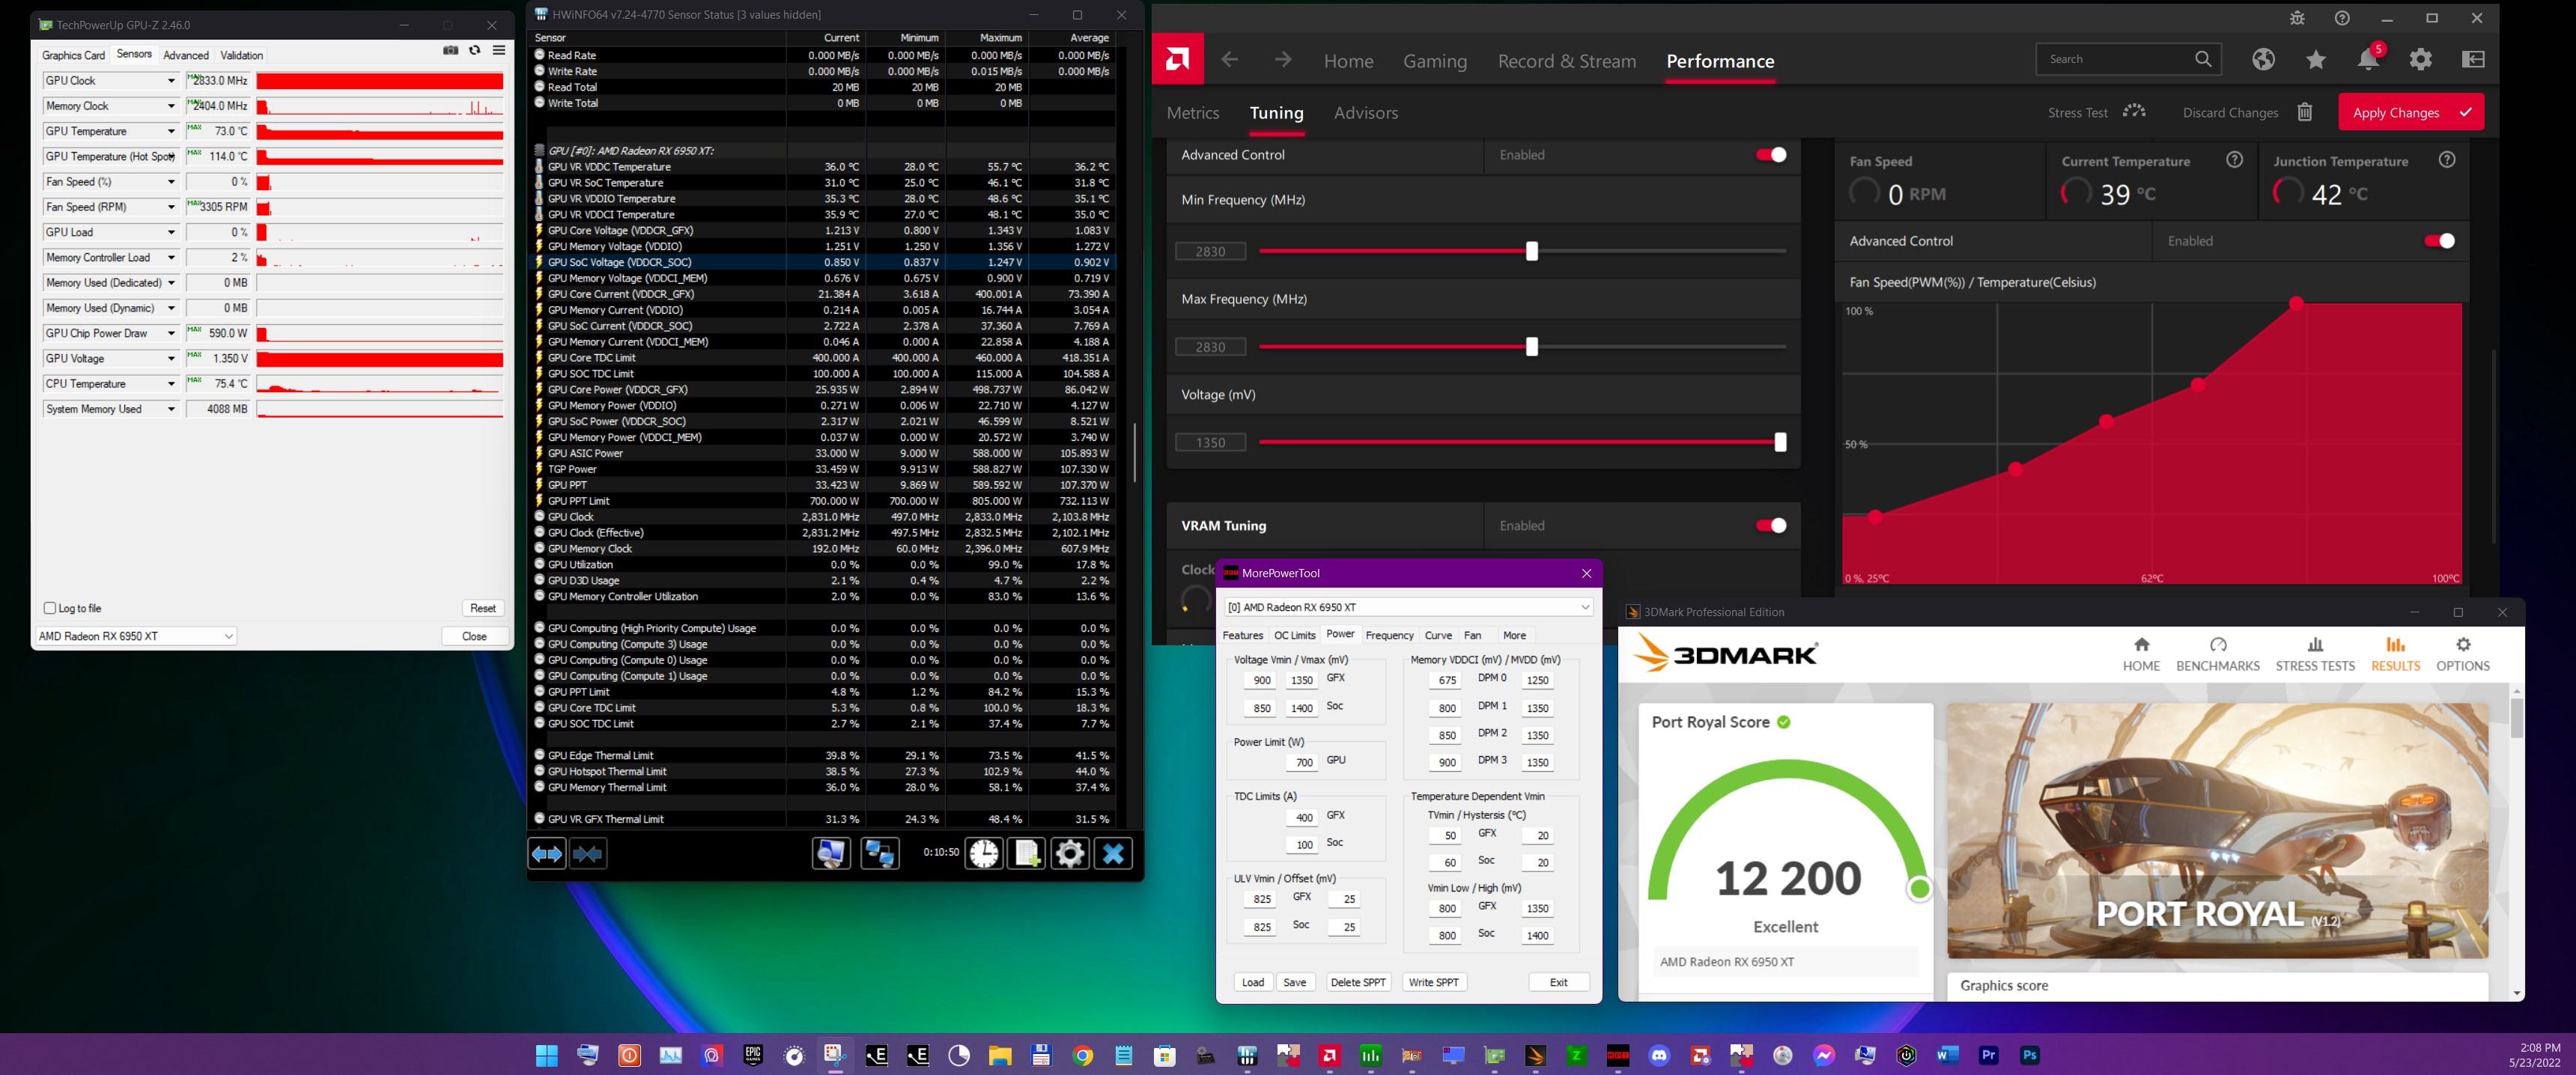This screenshot has width=2576, height=1075.
Task: Click HWiNFO monitor with magnifier icon
Action: (830, 853)
